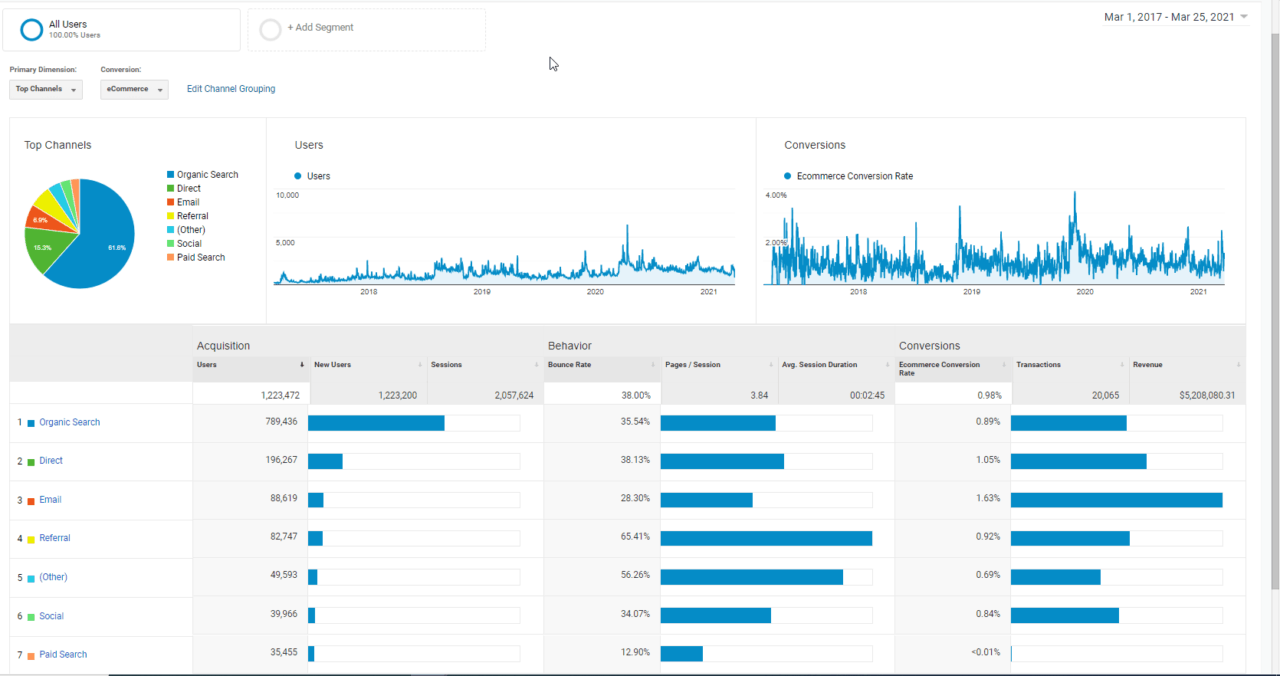
Task: Click the Email row orange color square
Action: tap(31, 500)
